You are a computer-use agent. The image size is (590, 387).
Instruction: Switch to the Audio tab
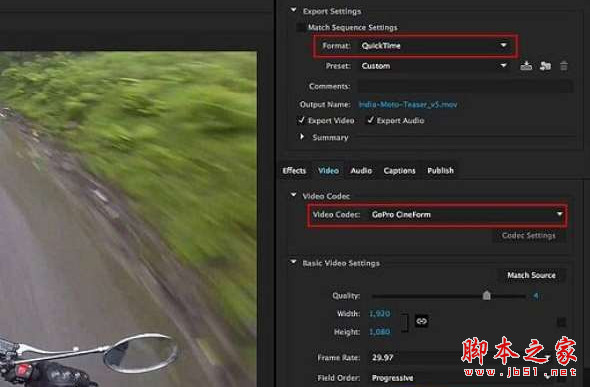[361, 171]
